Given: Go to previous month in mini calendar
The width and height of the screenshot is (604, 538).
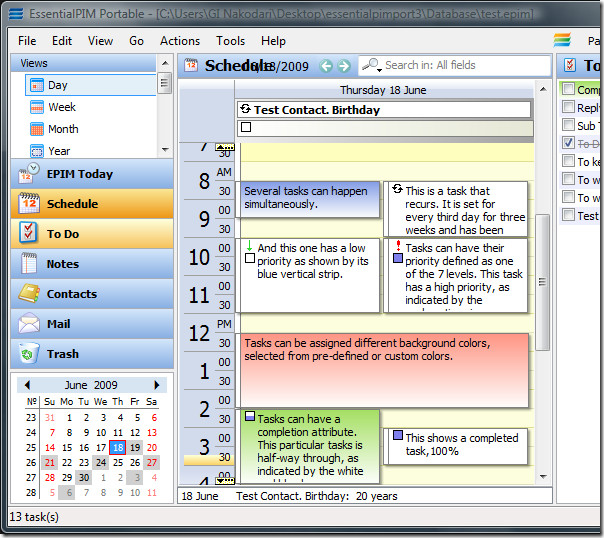Looking at the screenshot, I should (x=27, y=385).
